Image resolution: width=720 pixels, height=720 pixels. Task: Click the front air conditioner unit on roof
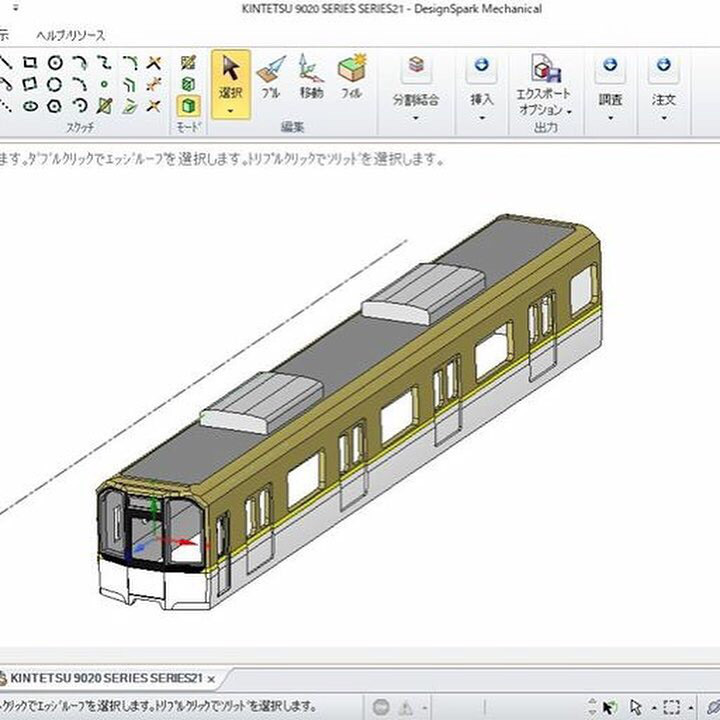263,403
